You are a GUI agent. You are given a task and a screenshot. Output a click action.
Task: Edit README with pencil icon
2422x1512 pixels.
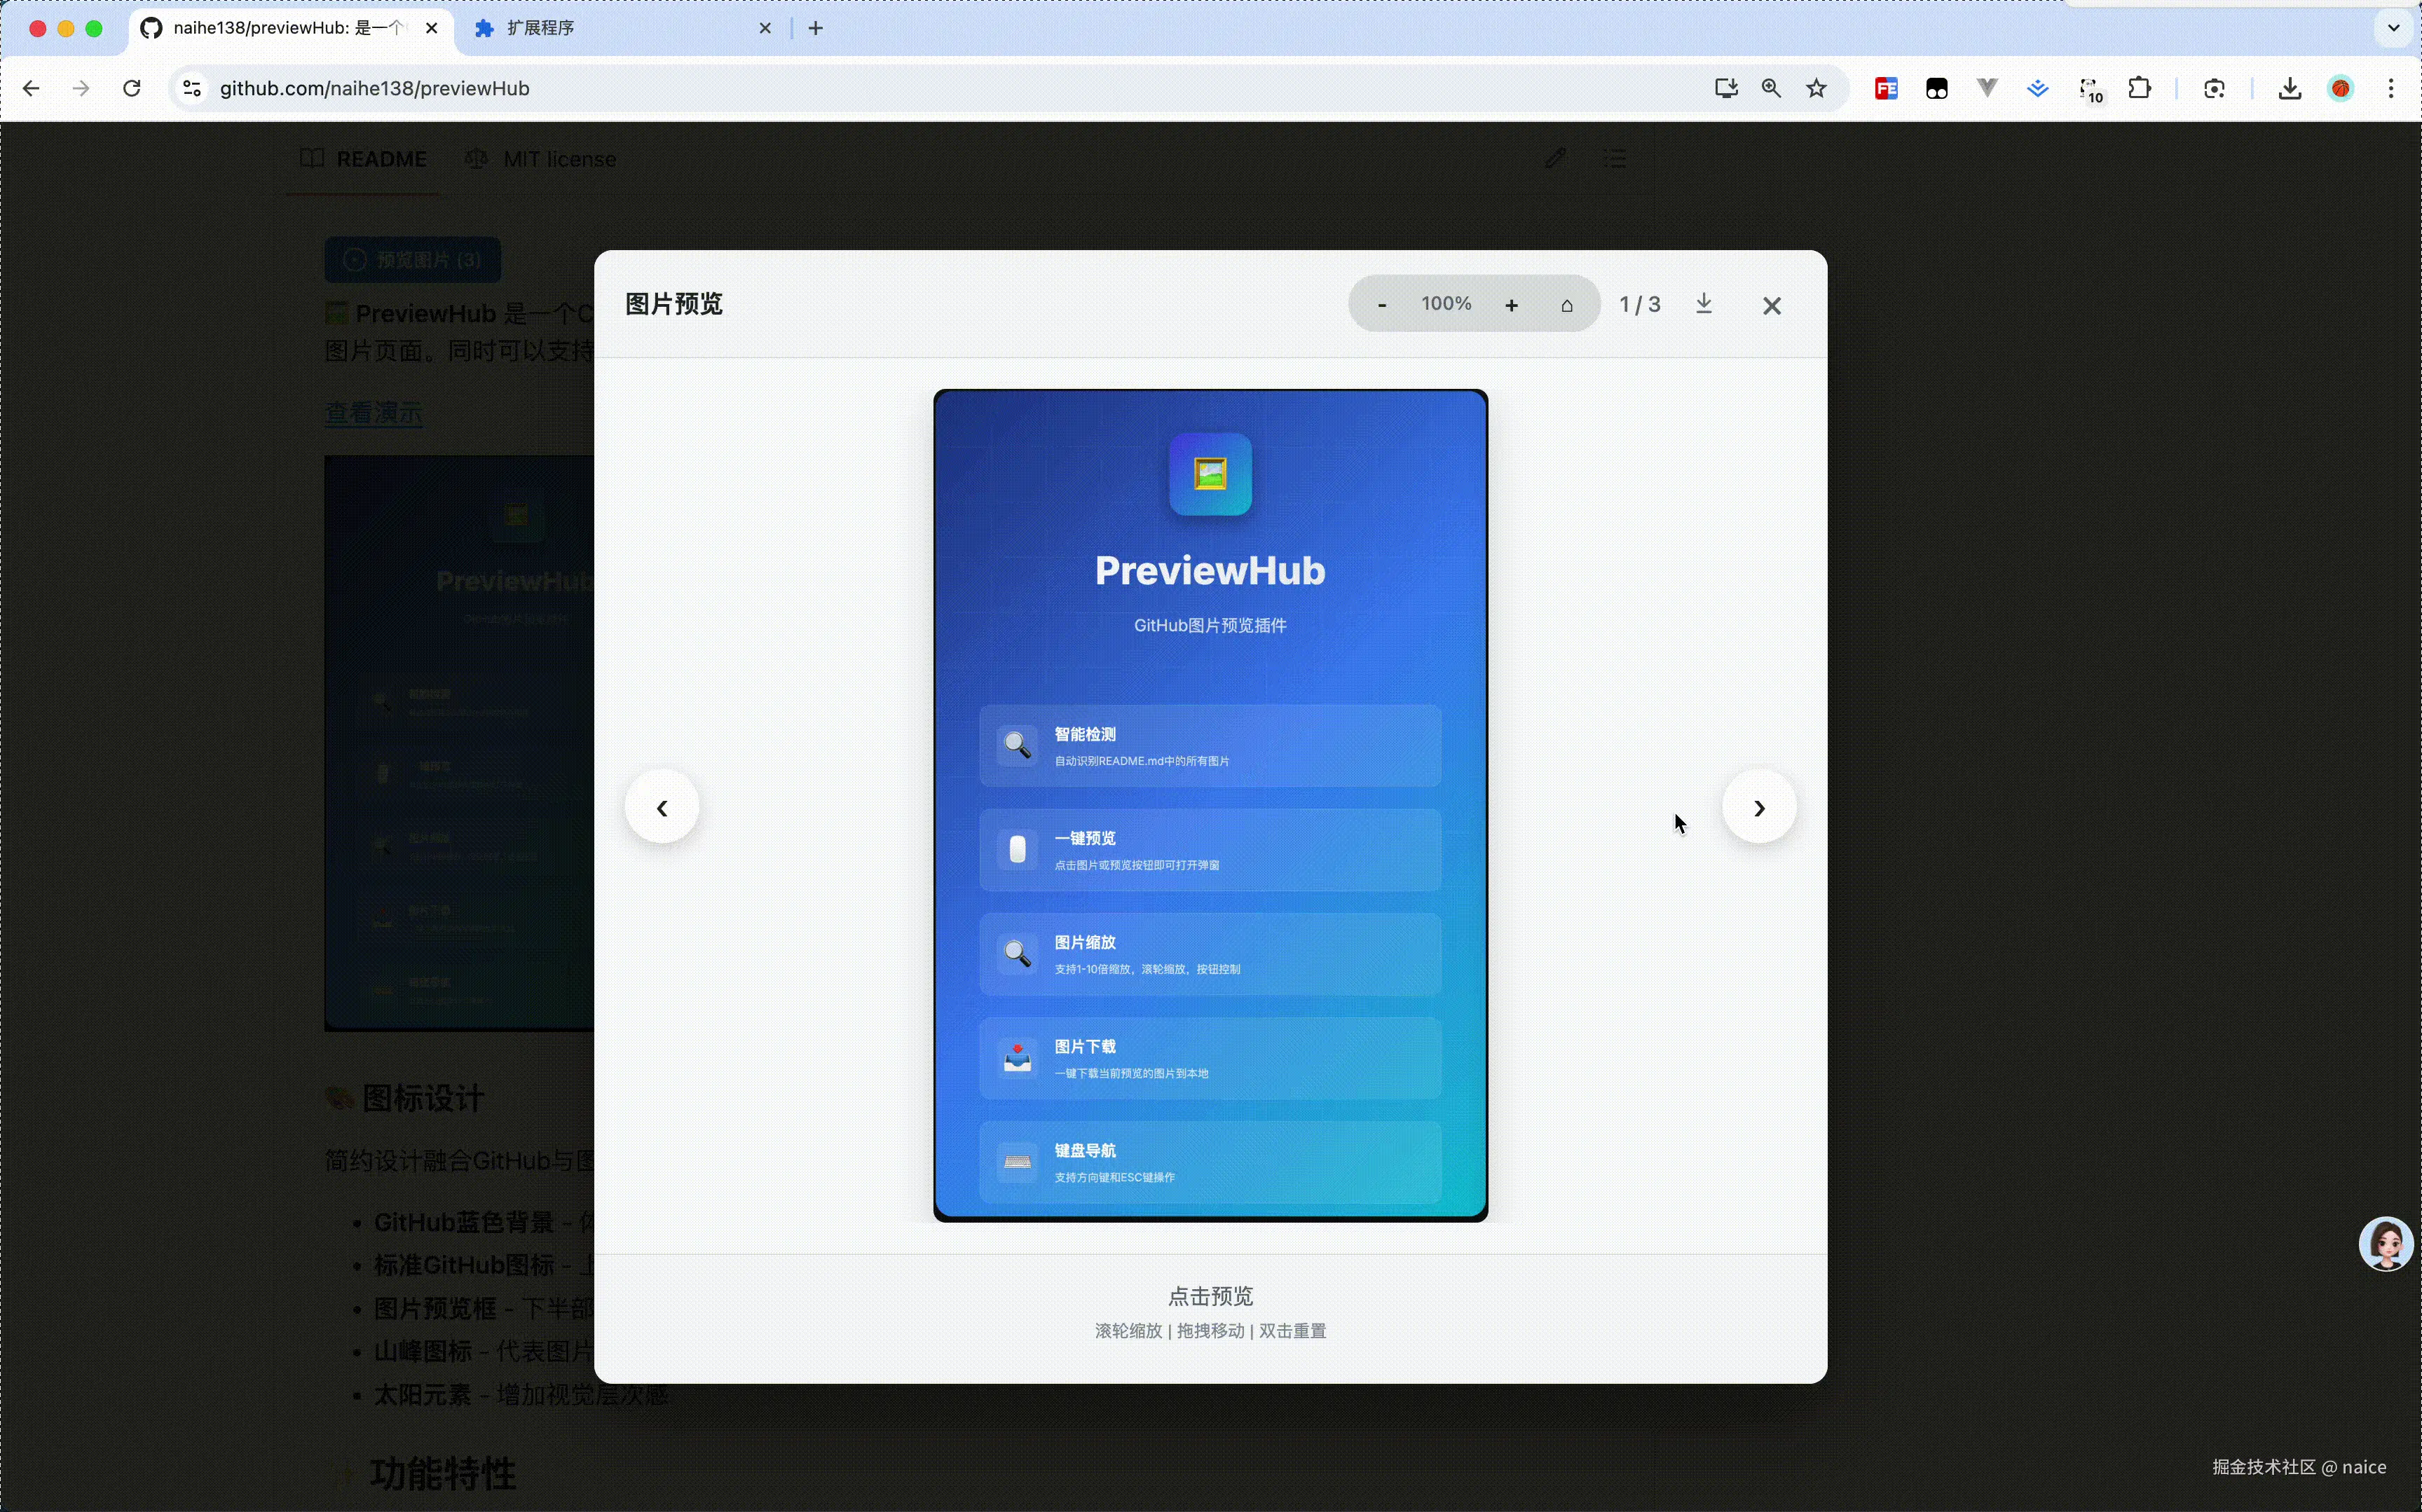tap(1555, 158)
